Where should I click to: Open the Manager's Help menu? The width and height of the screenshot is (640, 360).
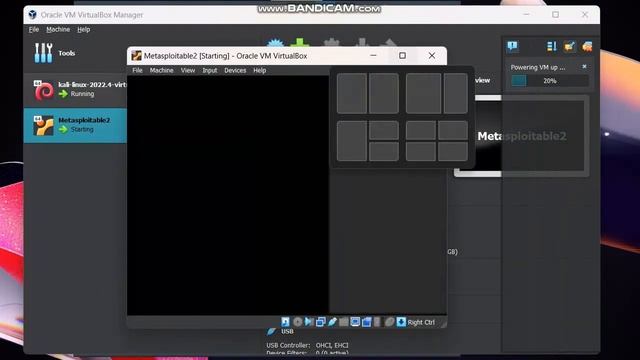(84, 29)
